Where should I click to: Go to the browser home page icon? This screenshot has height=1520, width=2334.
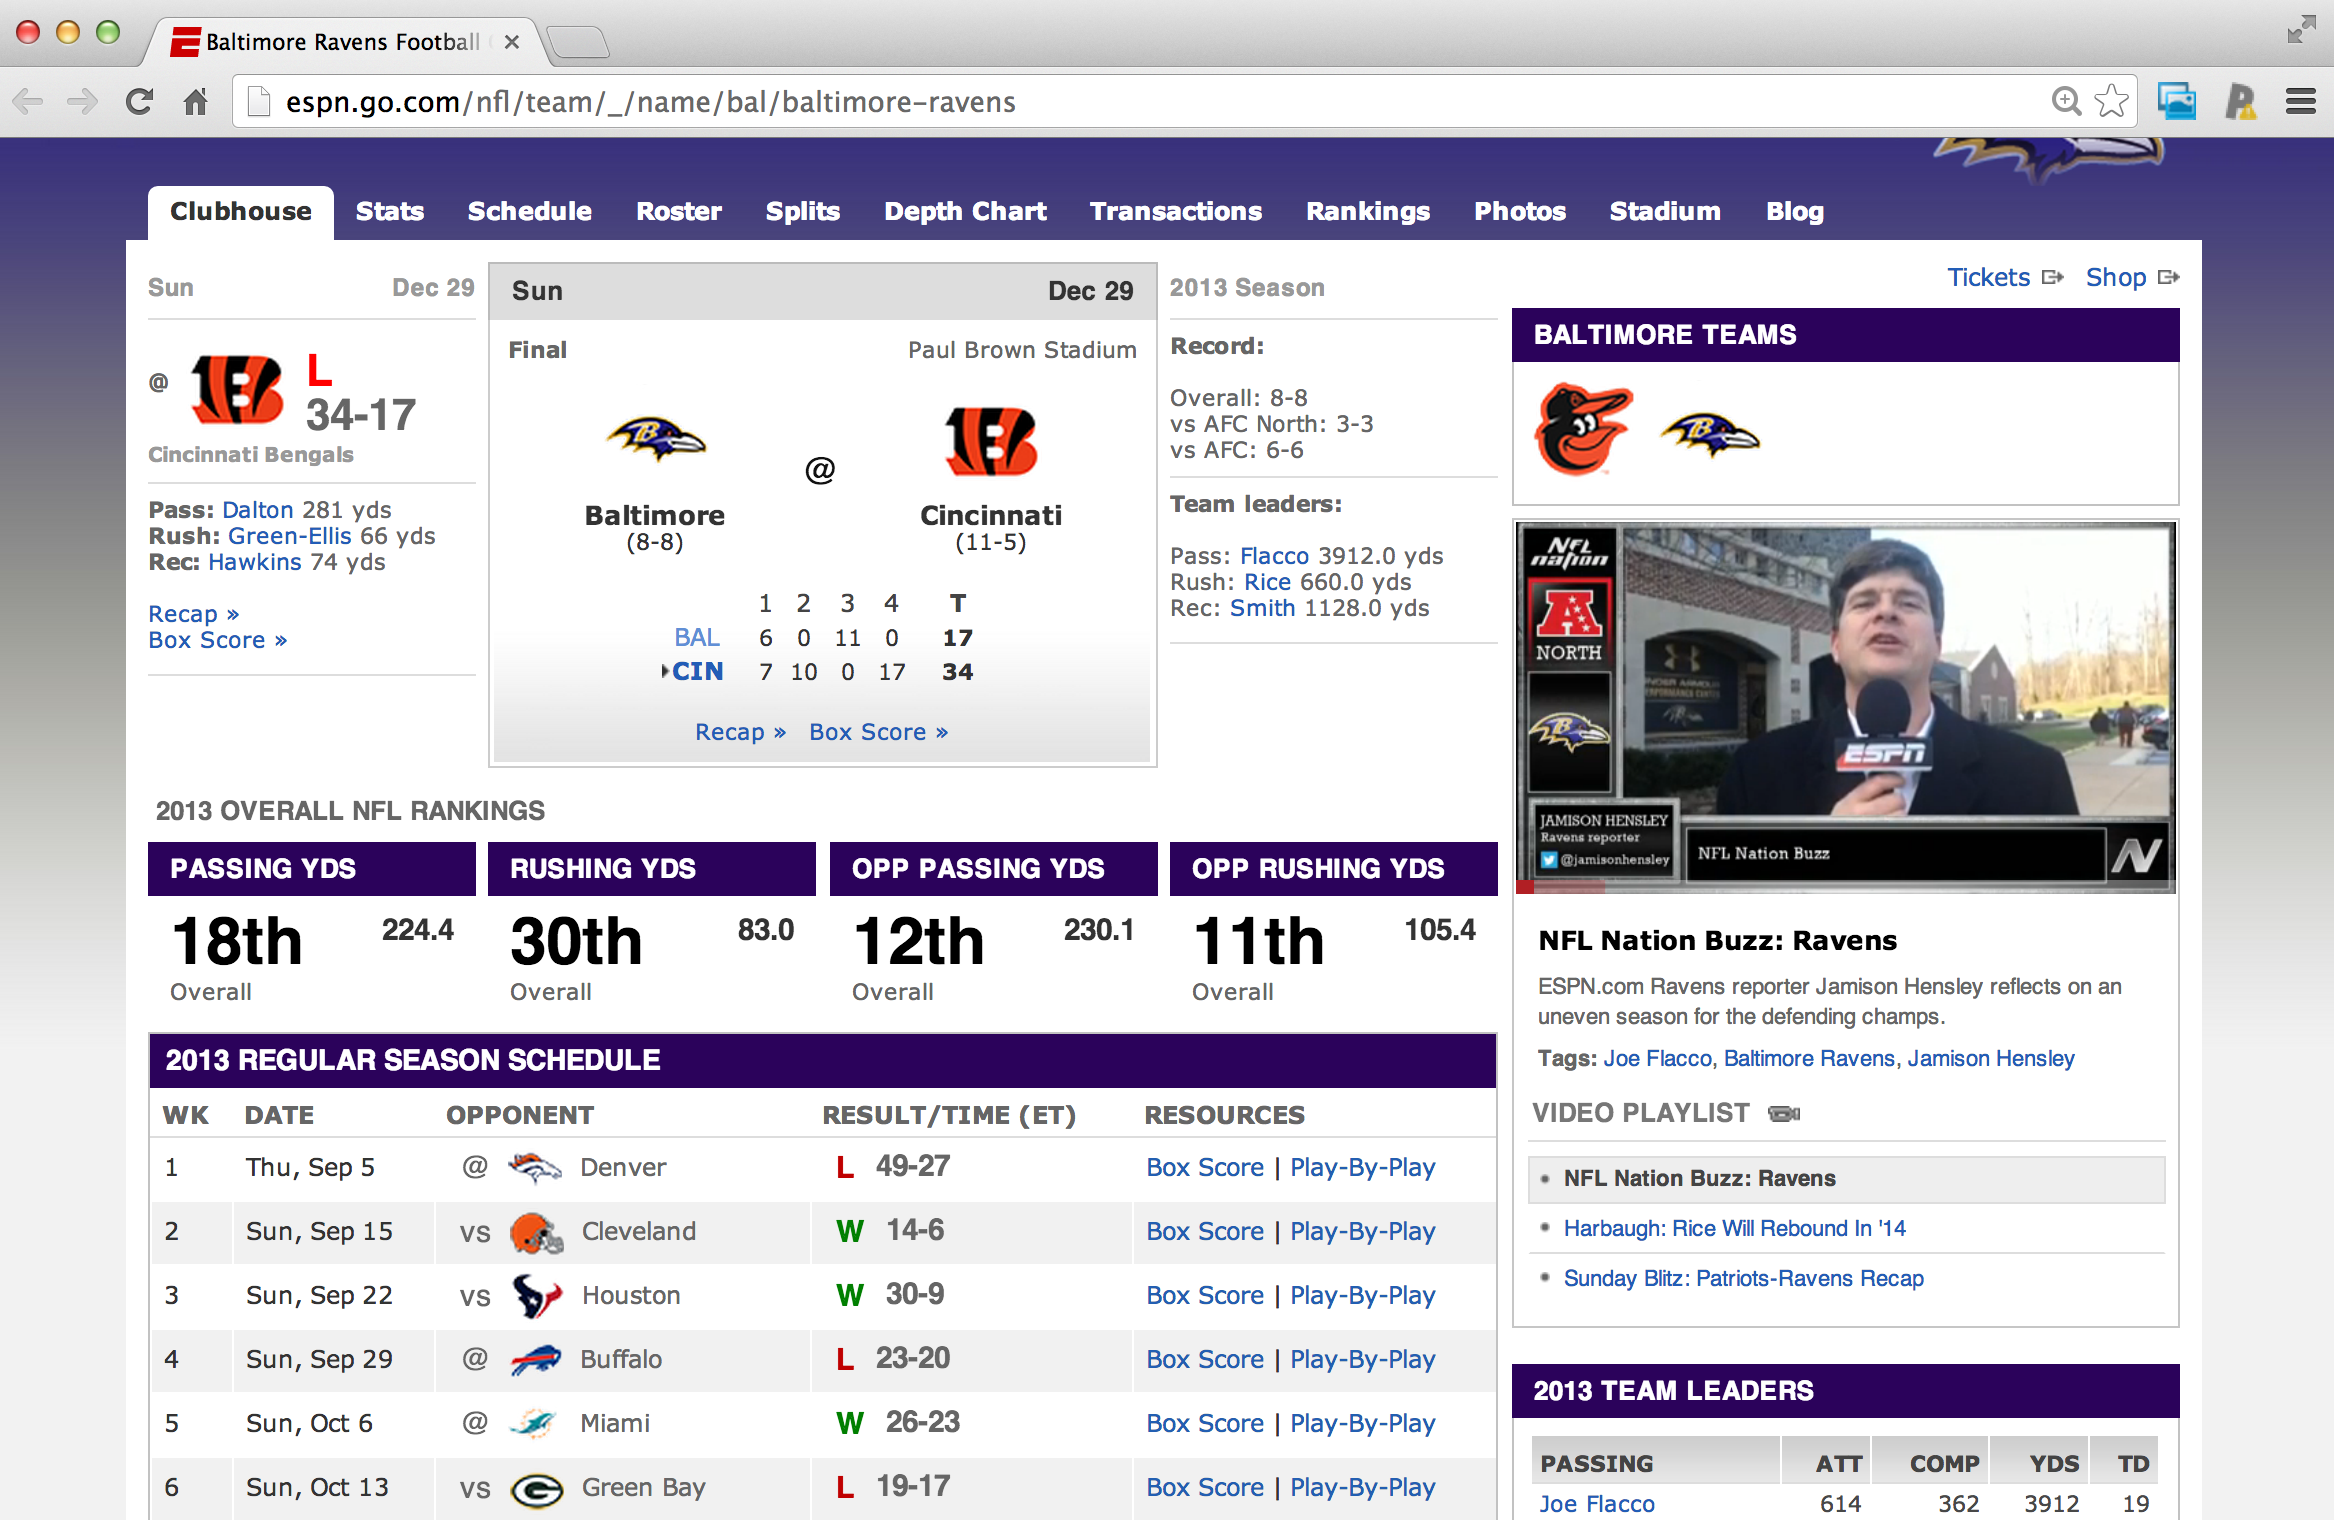tap(196, 101)
